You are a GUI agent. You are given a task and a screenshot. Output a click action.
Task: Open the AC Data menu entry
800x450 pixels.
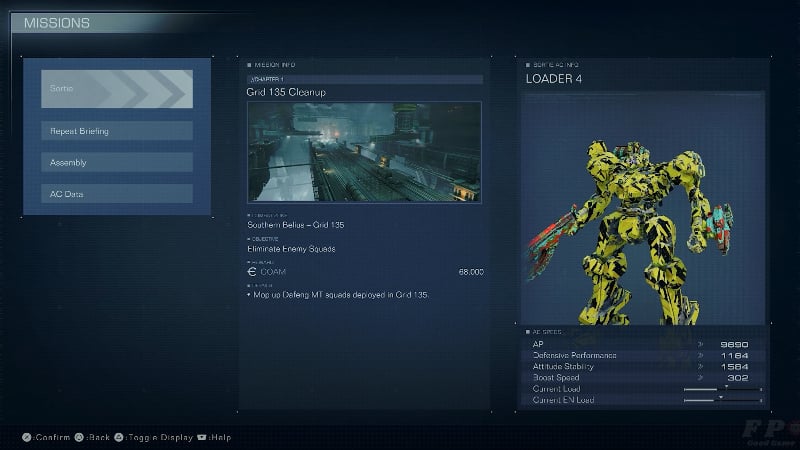click(117, 194)
